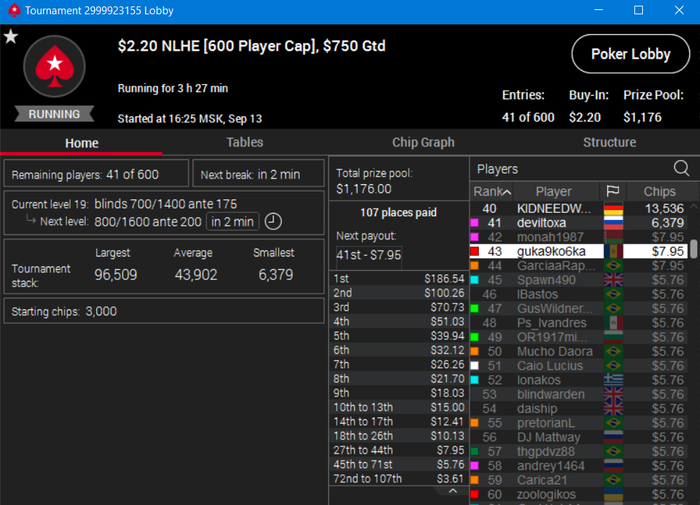Click the level clock icon

pyautogui.click(x=273, y=221)
